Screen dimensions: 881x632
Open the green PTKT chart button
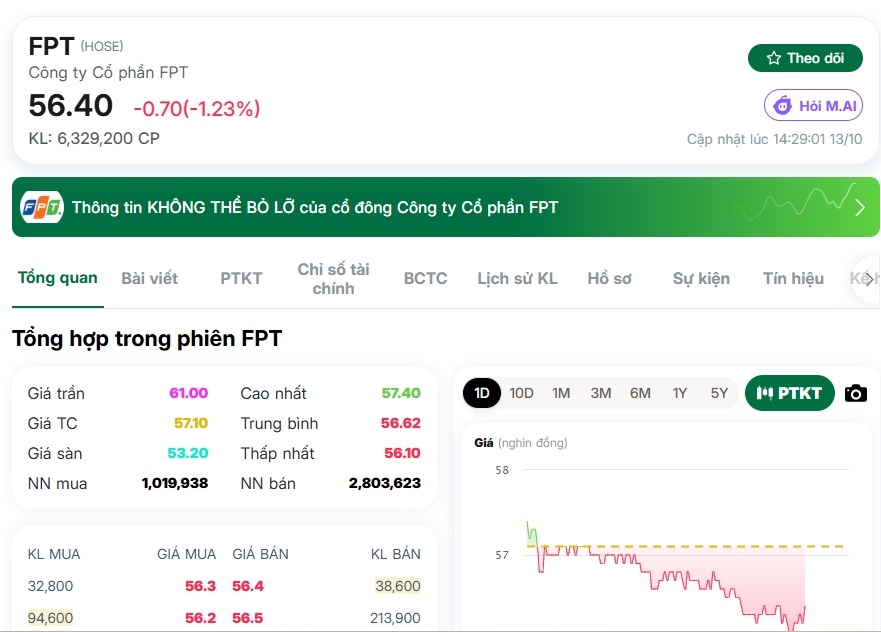(x=789, y=393)
